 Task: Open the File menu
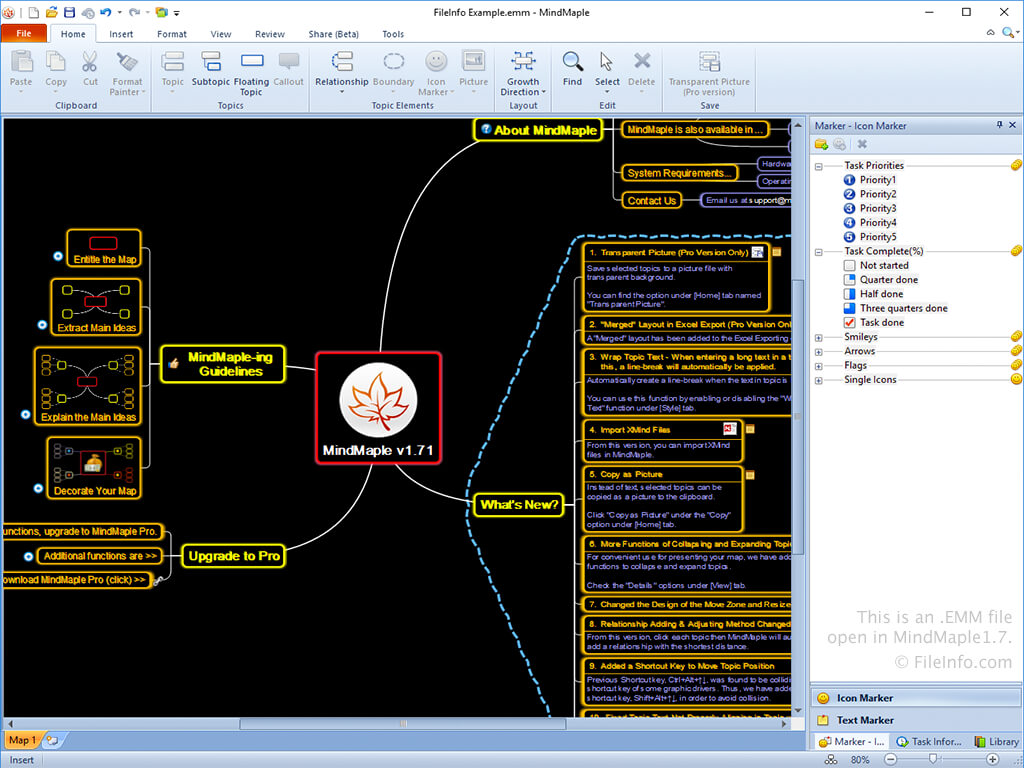point(24,33)
